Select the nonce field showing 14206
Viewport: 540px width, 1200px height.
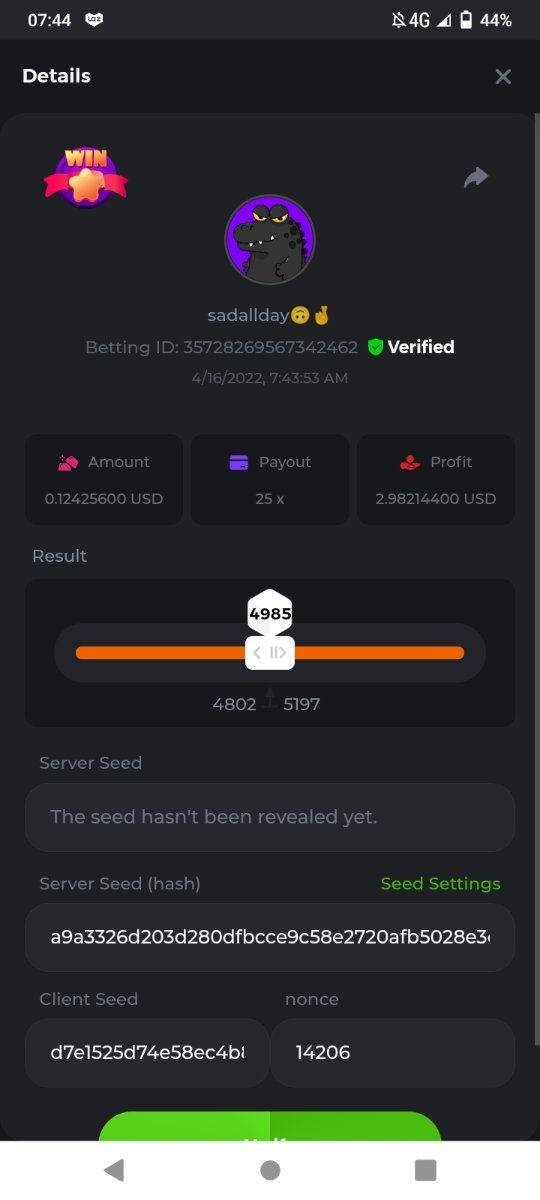point(393,1053)
